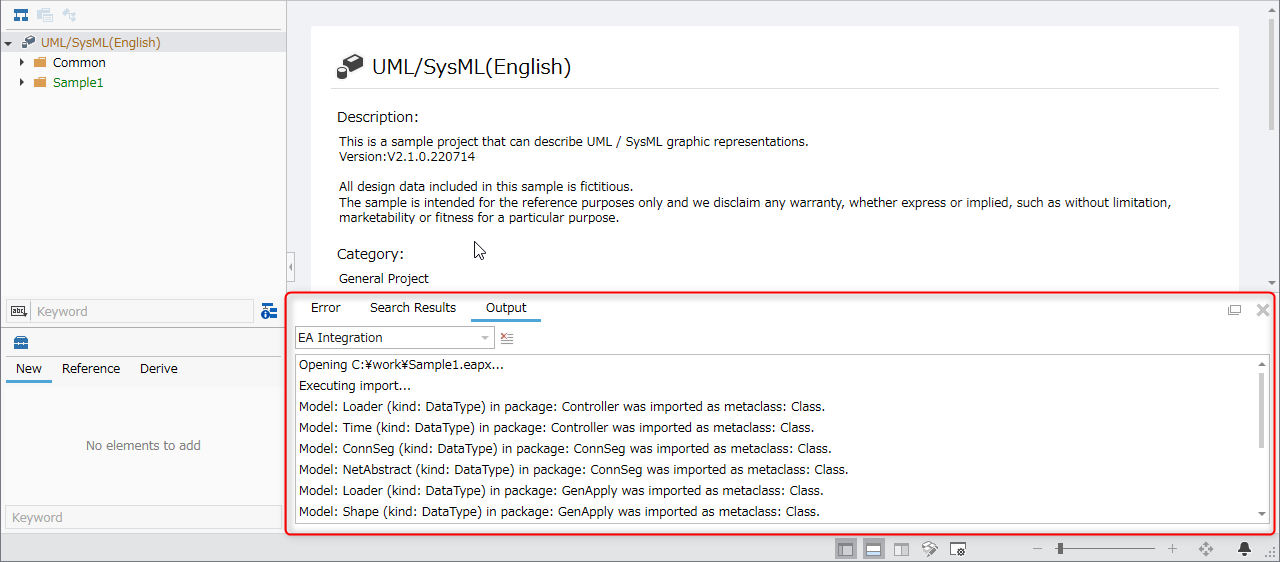This screenshot has width=1280, height=562.
Task: Click the 'Model: ConnSeg (kind: DataType)' log line
Action: pos(565,449)
